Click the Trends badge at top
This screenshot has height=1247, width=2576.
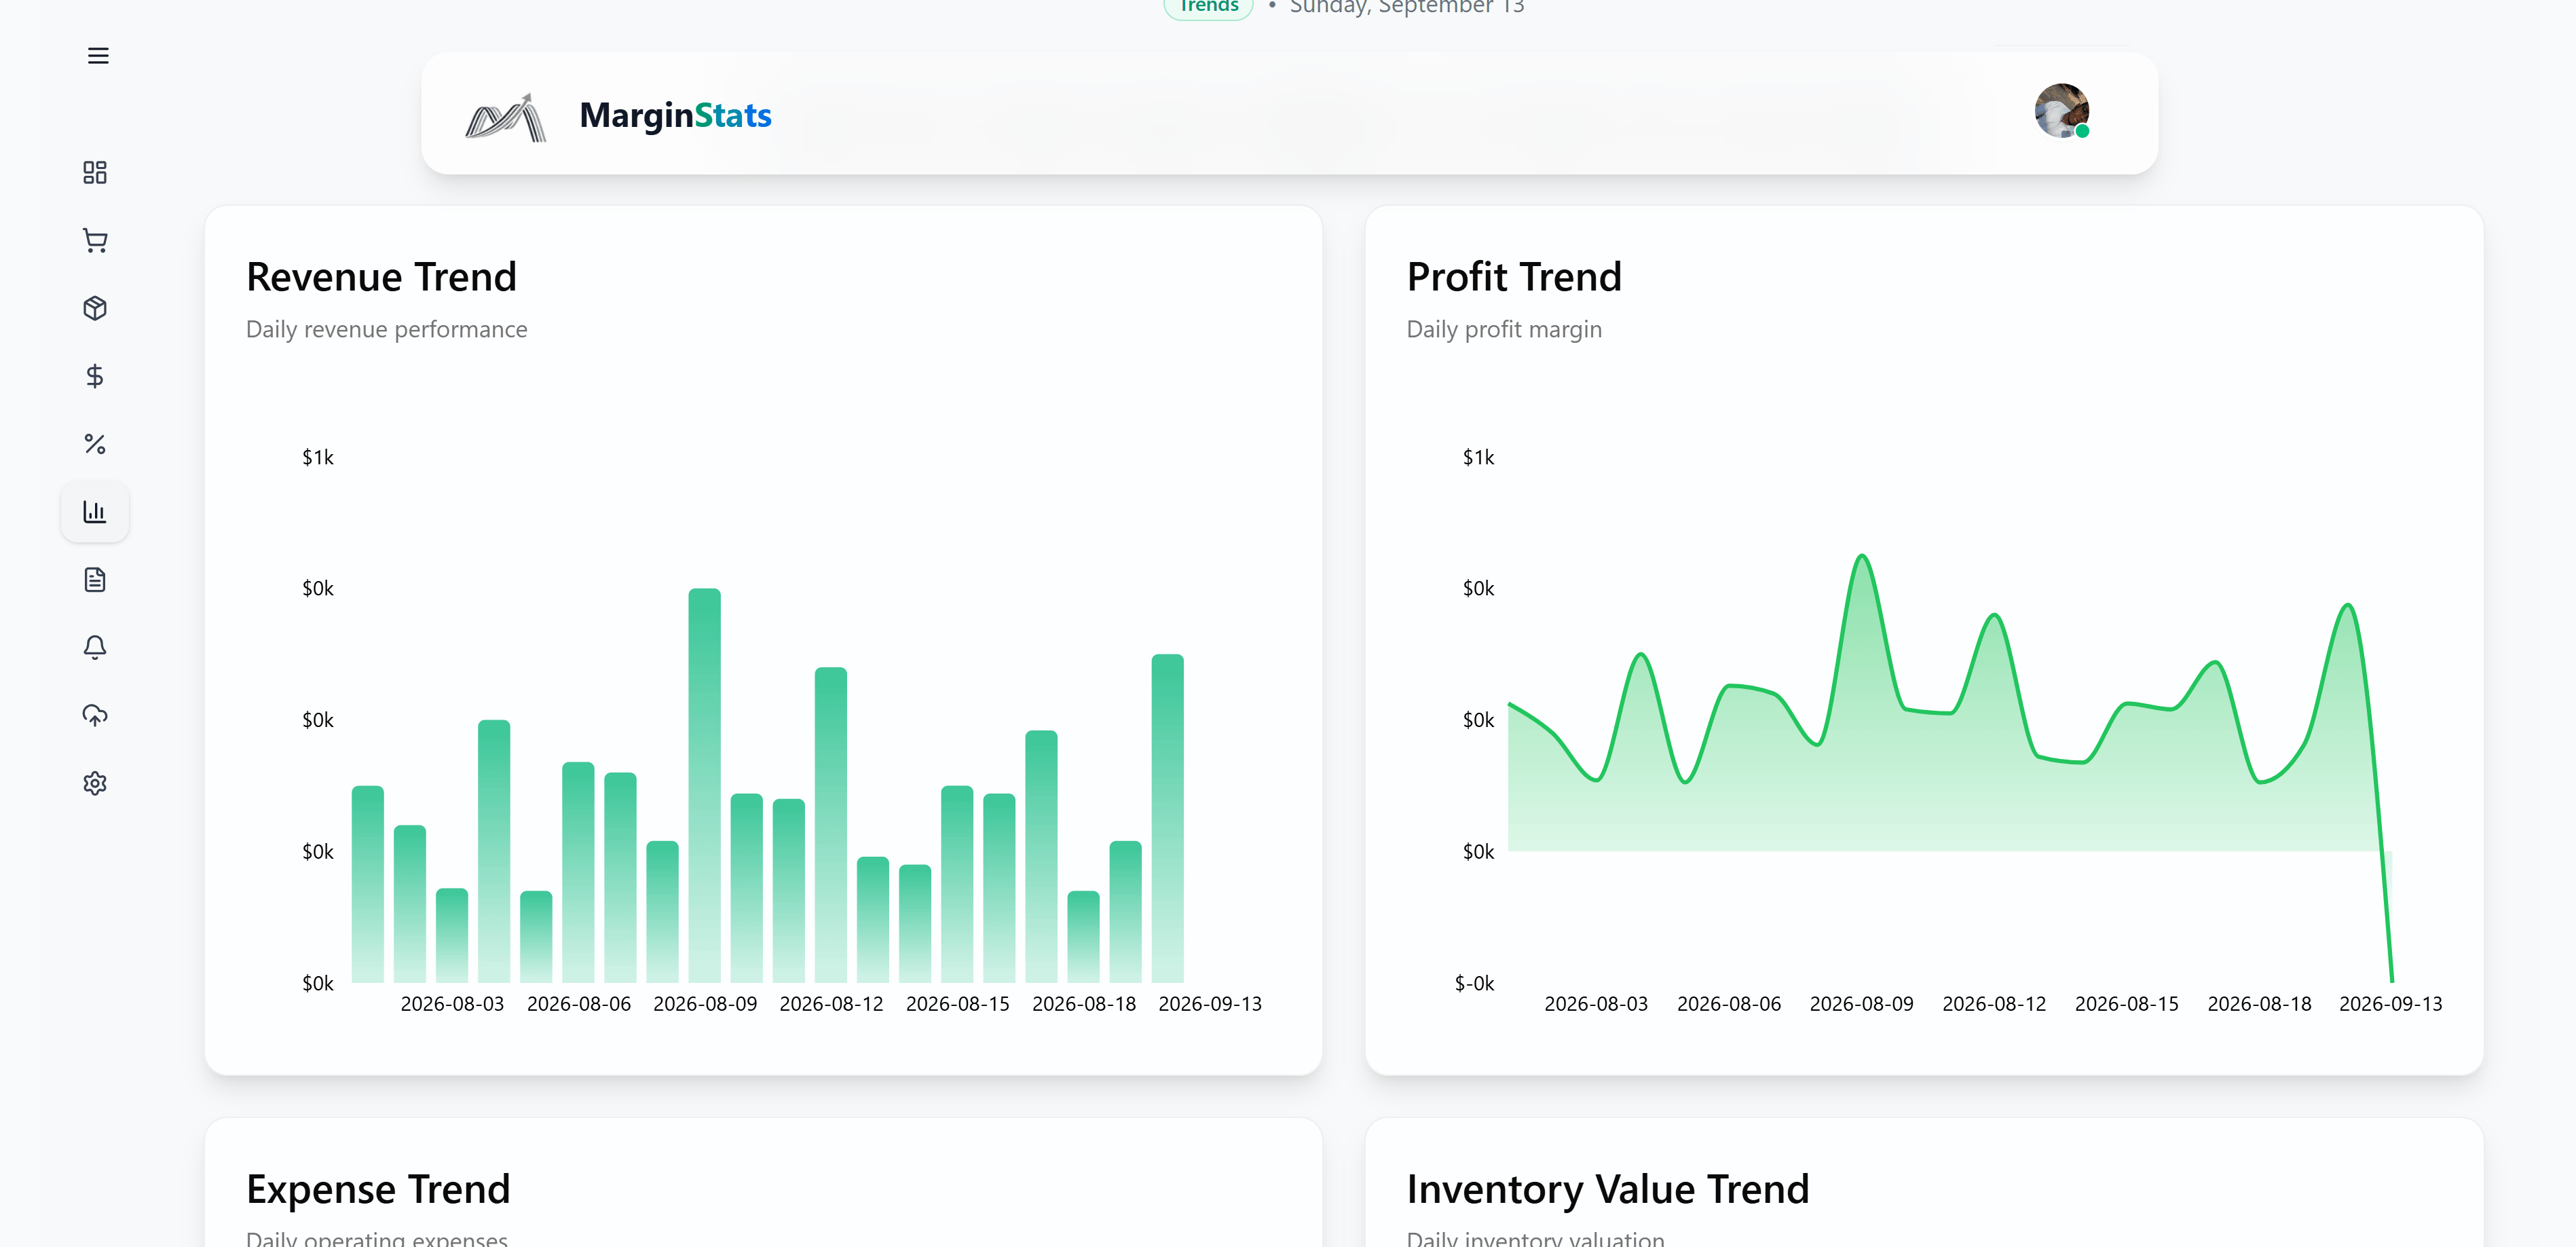pyautogui.click(x=1208, y=7)
